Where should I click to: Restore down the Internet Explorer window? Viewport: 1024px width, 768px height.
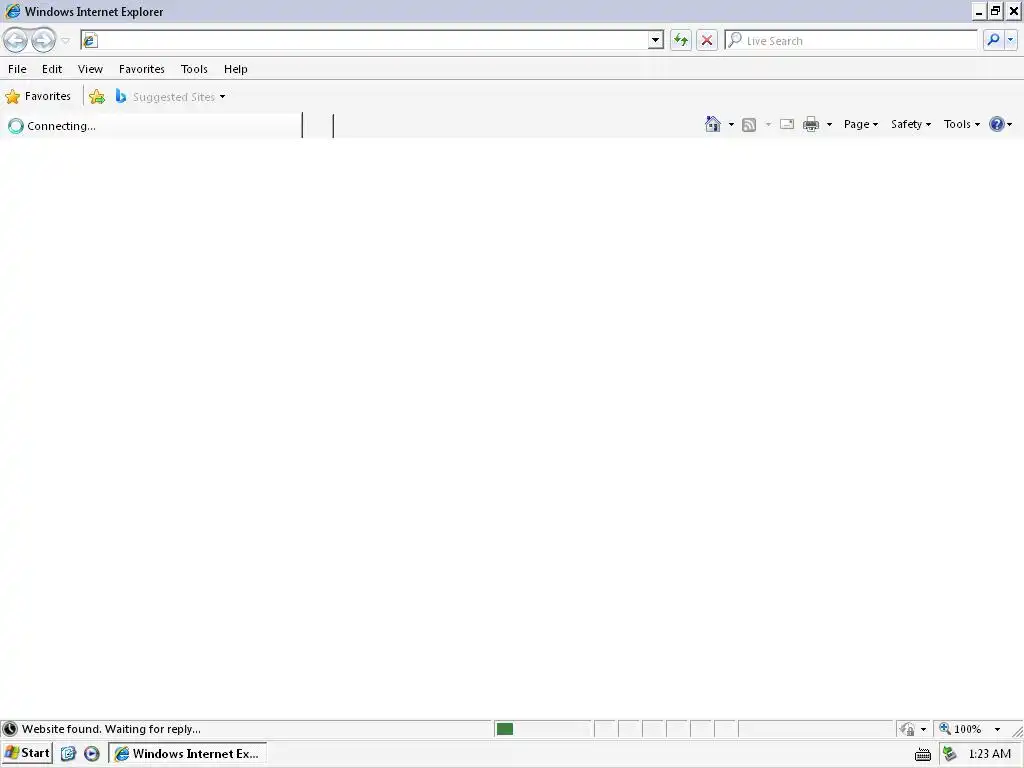[x=996, y=11]
